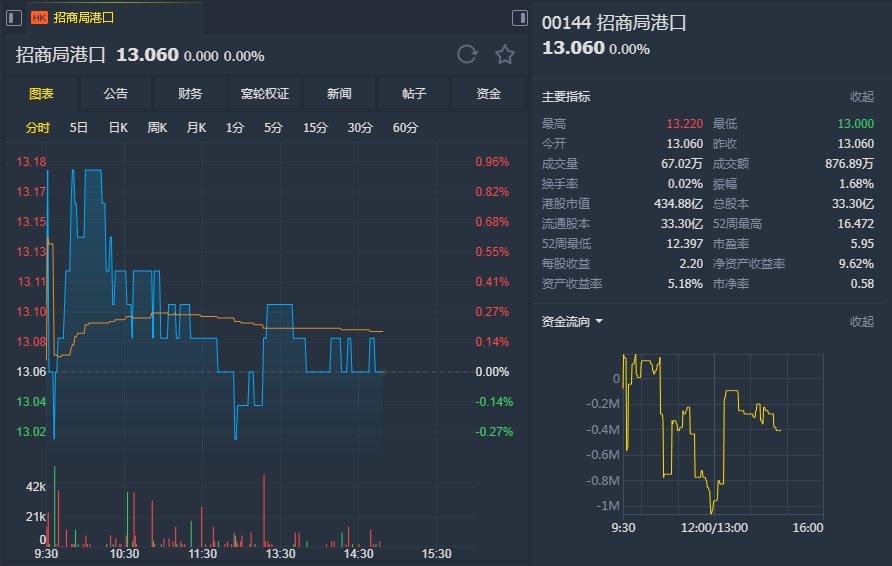The width and height of the screenshot is (892, 566).
Task: Select the 30分 interval
Action: coord(360,127)
